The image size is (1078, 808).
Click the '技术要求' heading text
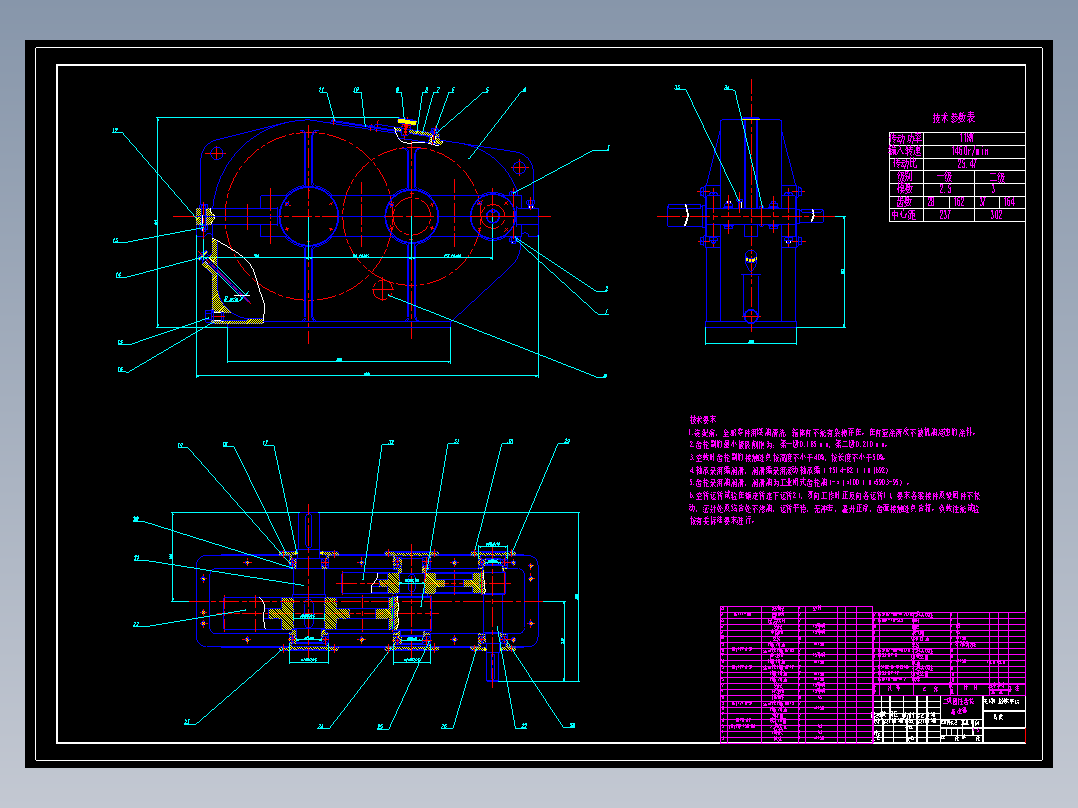[703, 419]
